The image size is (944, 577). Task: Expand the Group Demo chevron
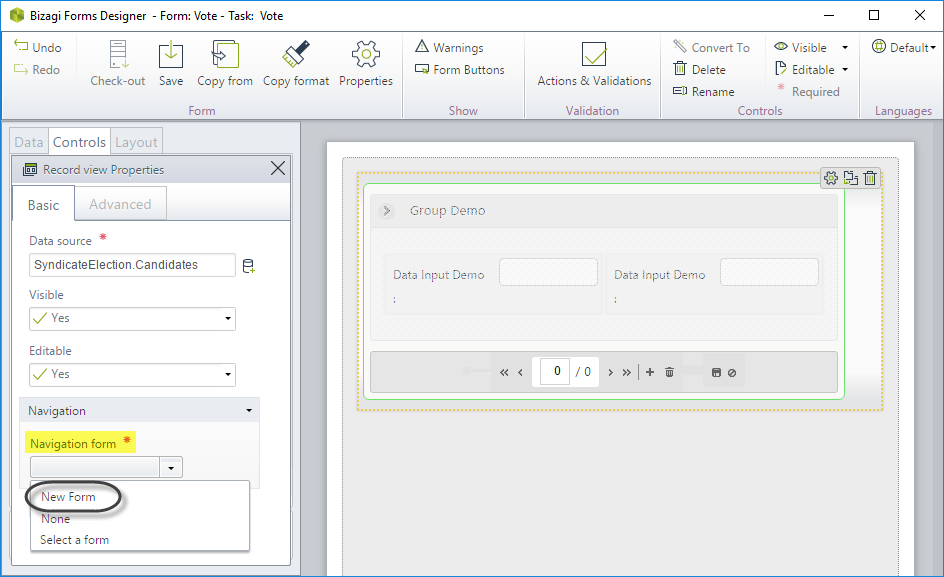(x=387, y=211)
